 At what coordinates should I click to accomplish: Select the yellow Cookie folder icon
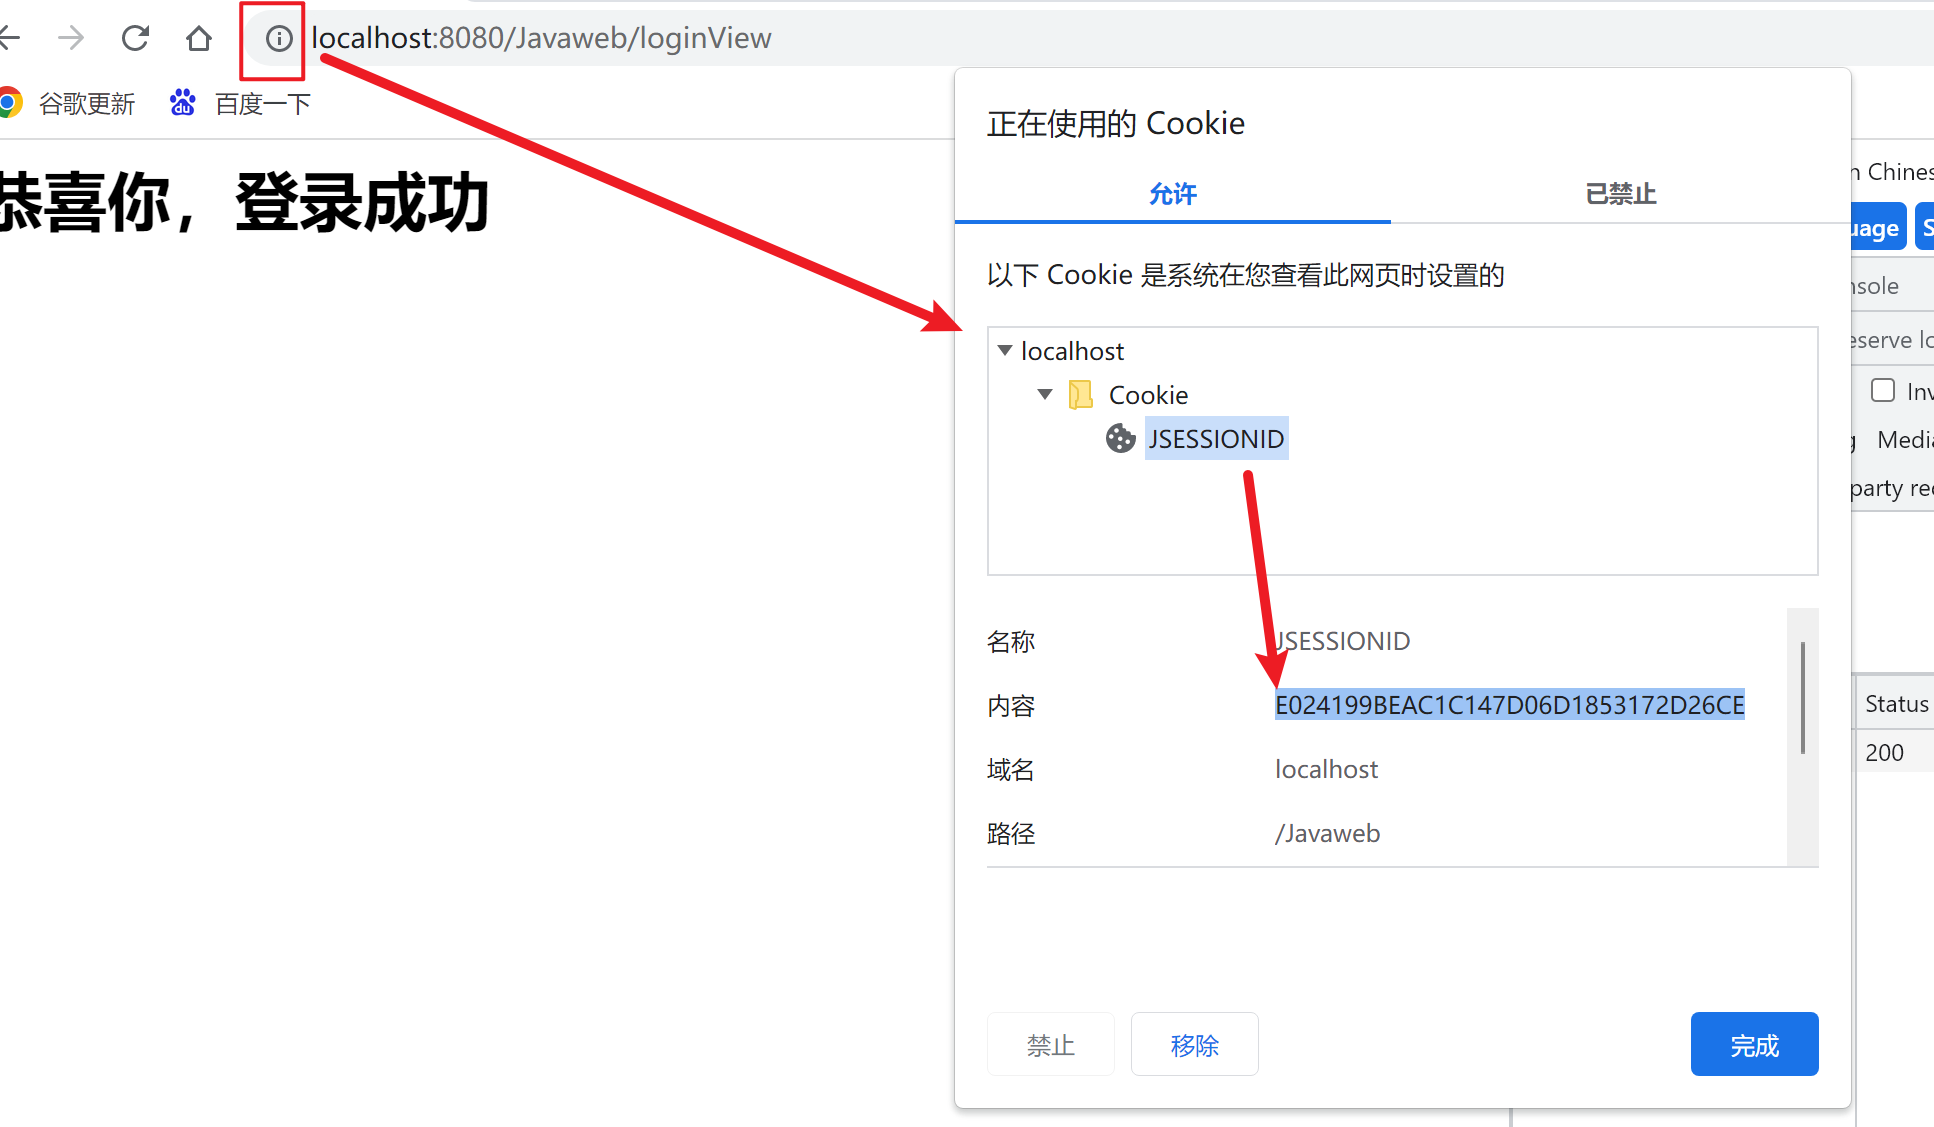[1080, 395]
